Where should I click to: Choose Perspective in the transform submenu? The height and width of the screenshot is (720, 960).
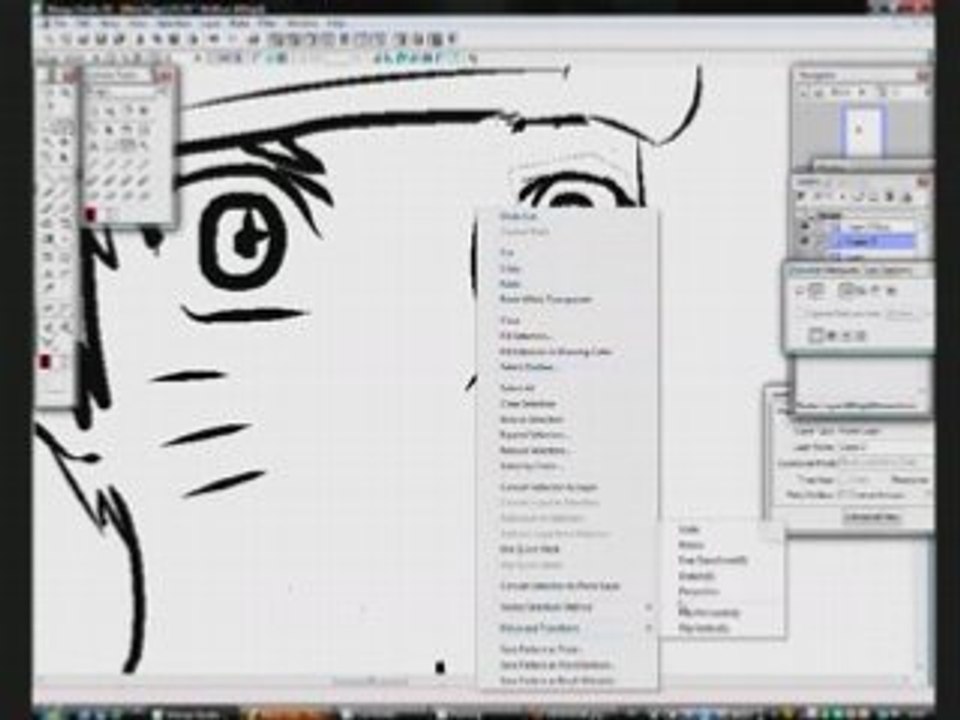(699, 591)
